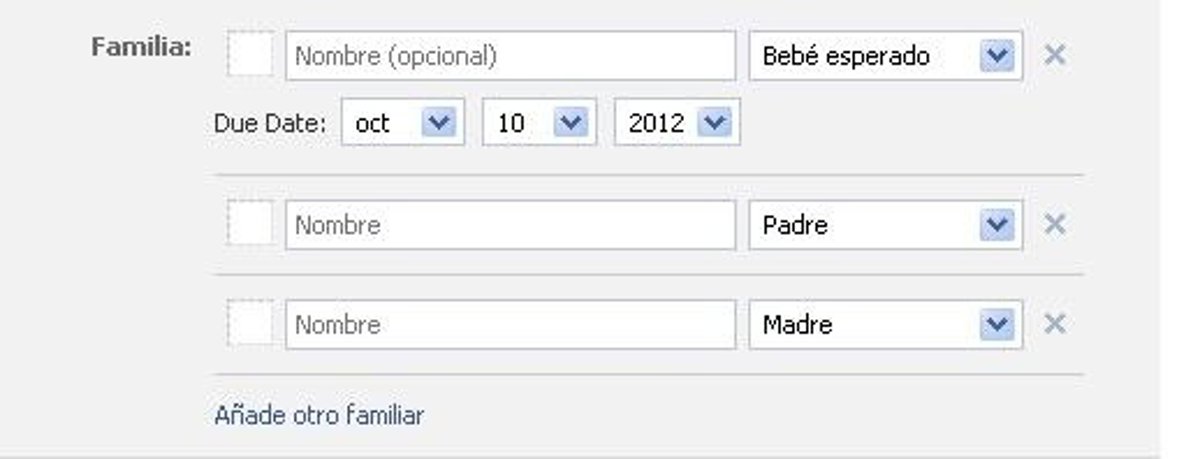
Task: Click the arrow button on Madre dropdown
Action: click(x=996, y=325)
